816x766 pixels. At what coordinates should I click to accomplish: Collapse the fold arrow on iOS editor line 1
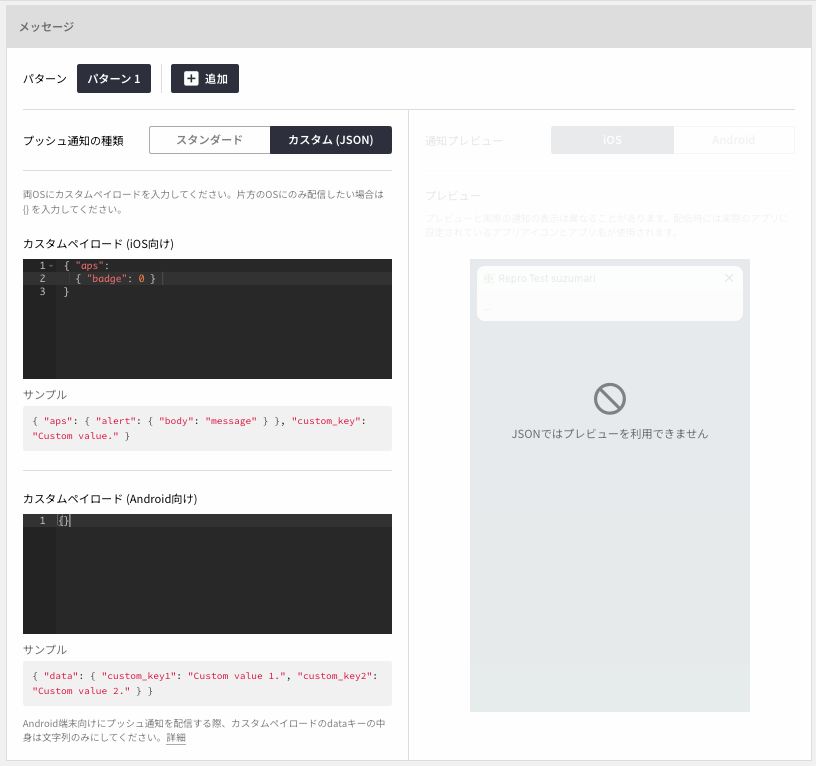tap(51, 266)
